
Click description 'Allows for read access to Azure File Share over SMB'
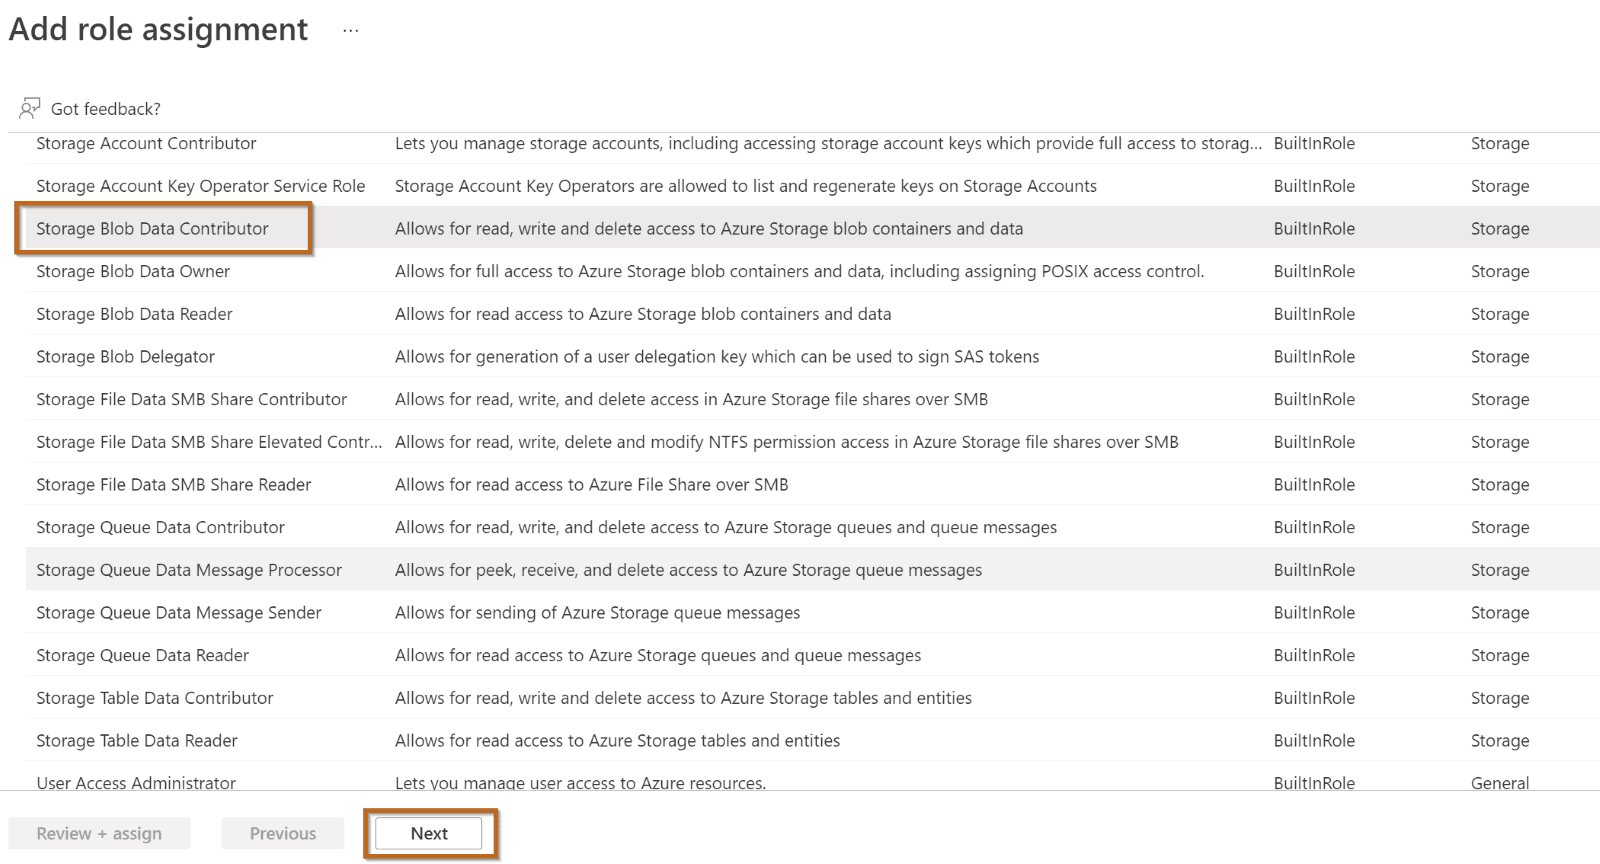[x=591, y=485]
